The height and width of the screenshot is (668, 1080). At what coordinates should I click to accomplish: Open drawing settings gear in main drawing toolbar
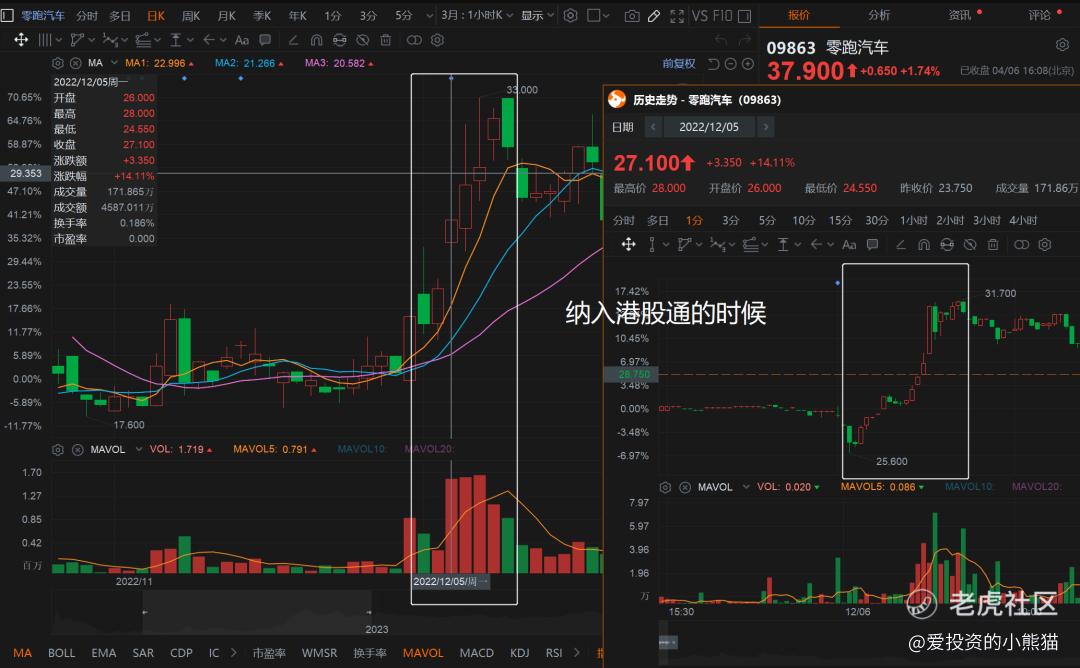pyautogui.click(x=437, y=40)
